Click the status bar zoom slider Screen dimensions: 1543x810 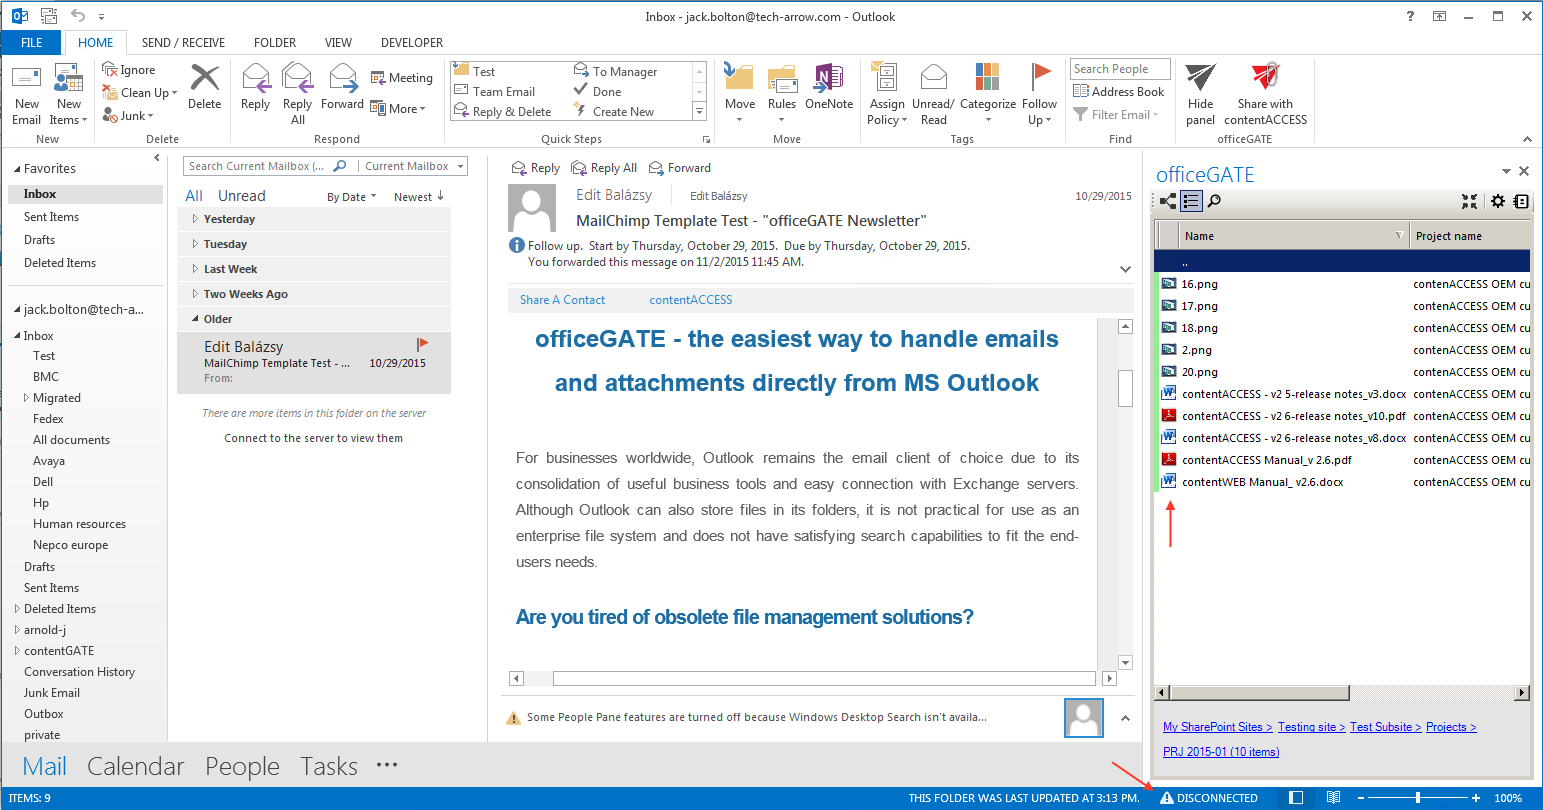click(1418, 798)
